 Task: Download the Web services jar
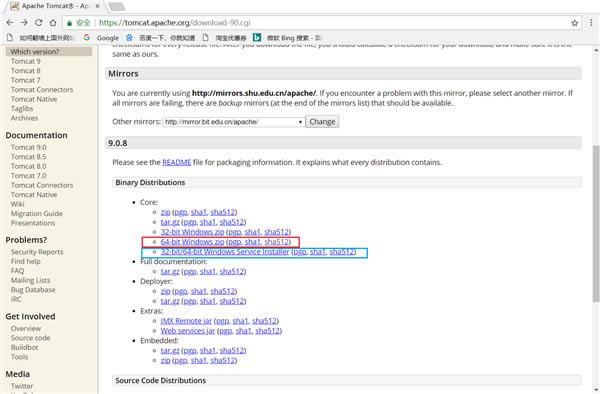[188, 331]
